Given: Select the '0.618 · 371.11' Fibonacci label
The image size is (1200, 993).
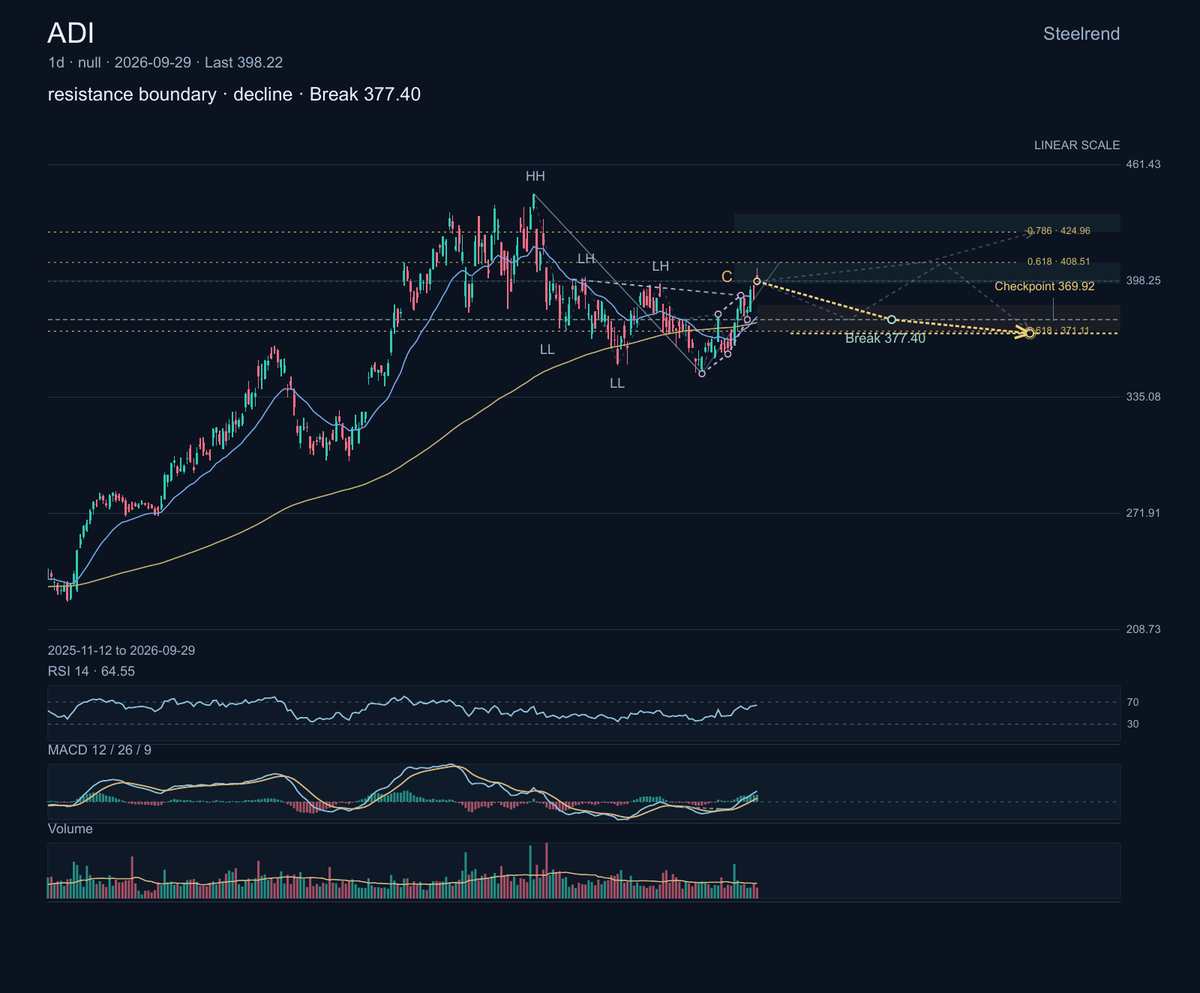Looking at the screenshot, I should coord(1059,330).
